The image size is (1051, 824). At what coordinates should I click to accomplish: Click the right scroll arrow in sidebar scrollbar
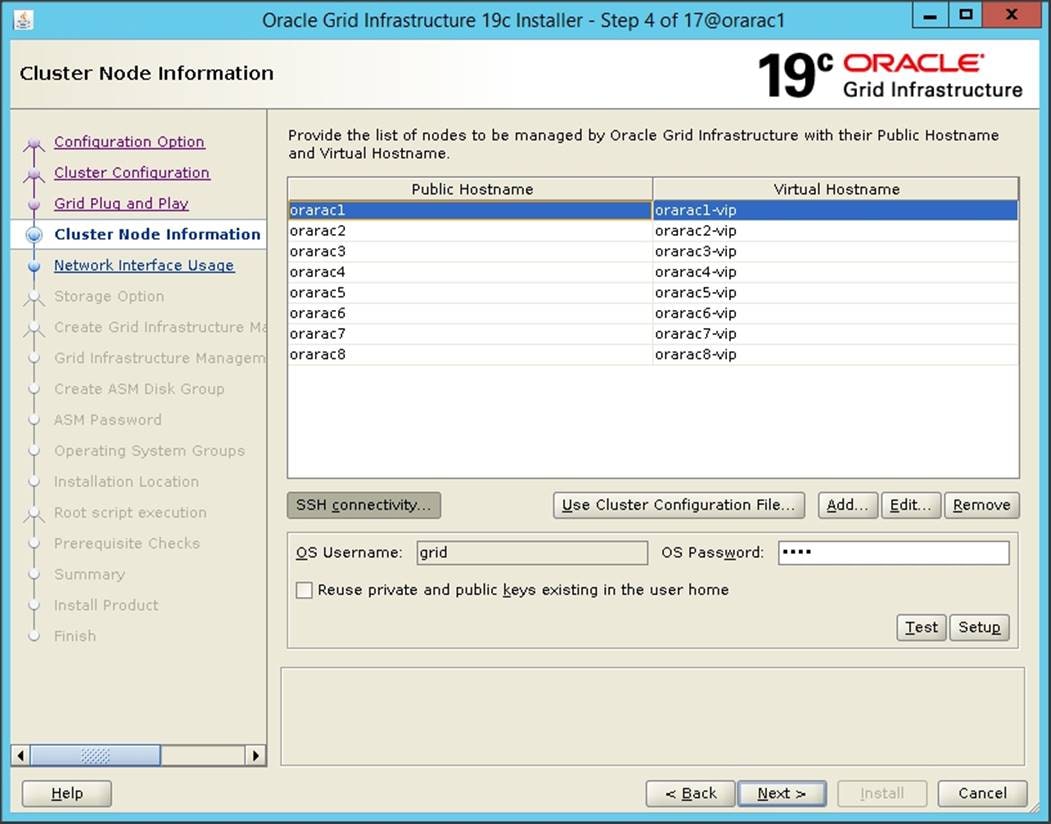255,756
